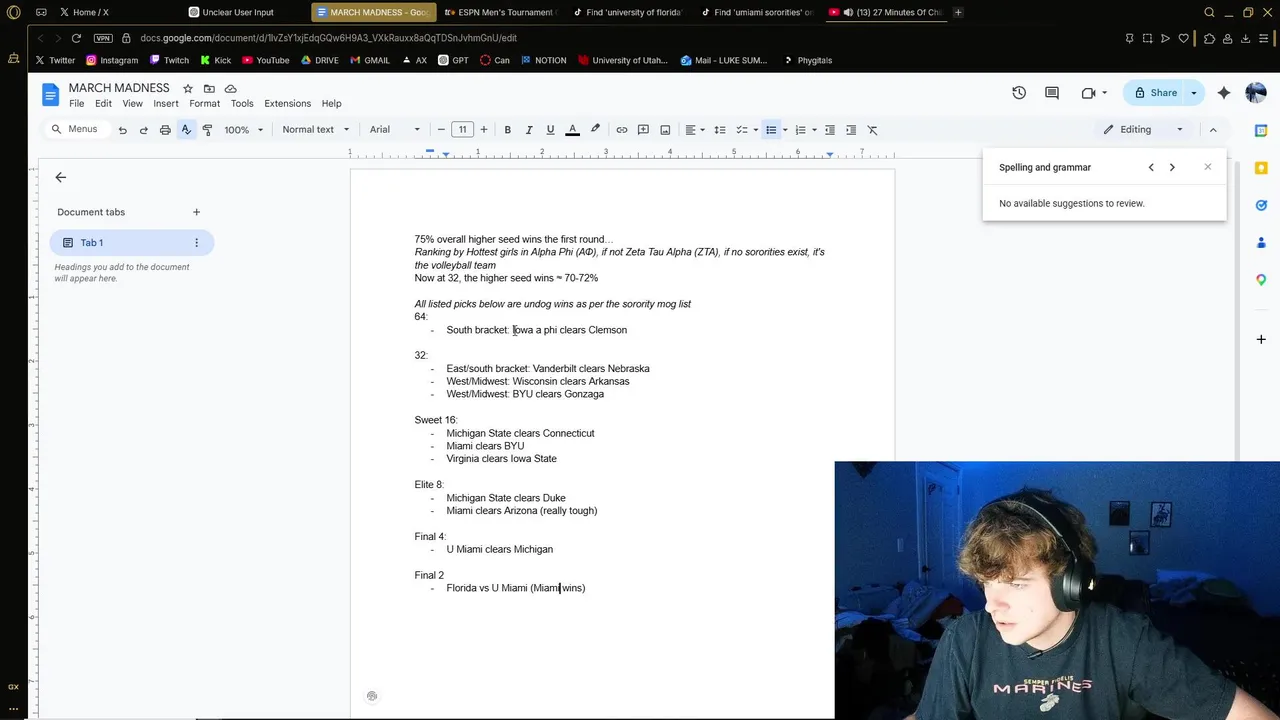Move document using folder icon
The width and height of the screenshot is (1280, 720).
[209, 89]
